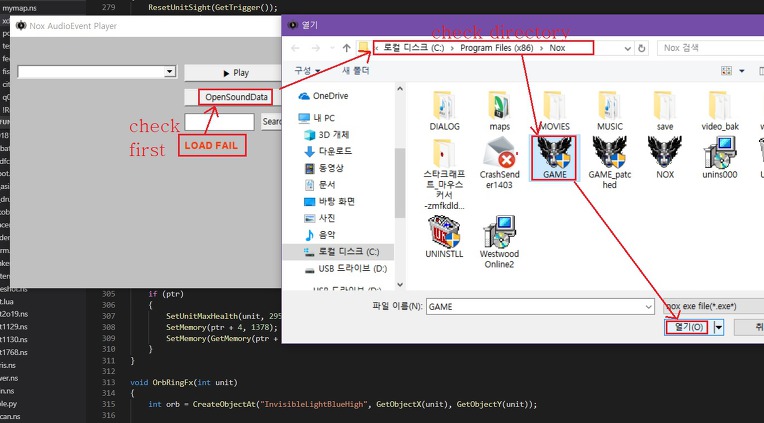The height and width of the screenshot is (423, 764).
Task: Select the Westwood Online2 icon
Action: click(499, 242)
